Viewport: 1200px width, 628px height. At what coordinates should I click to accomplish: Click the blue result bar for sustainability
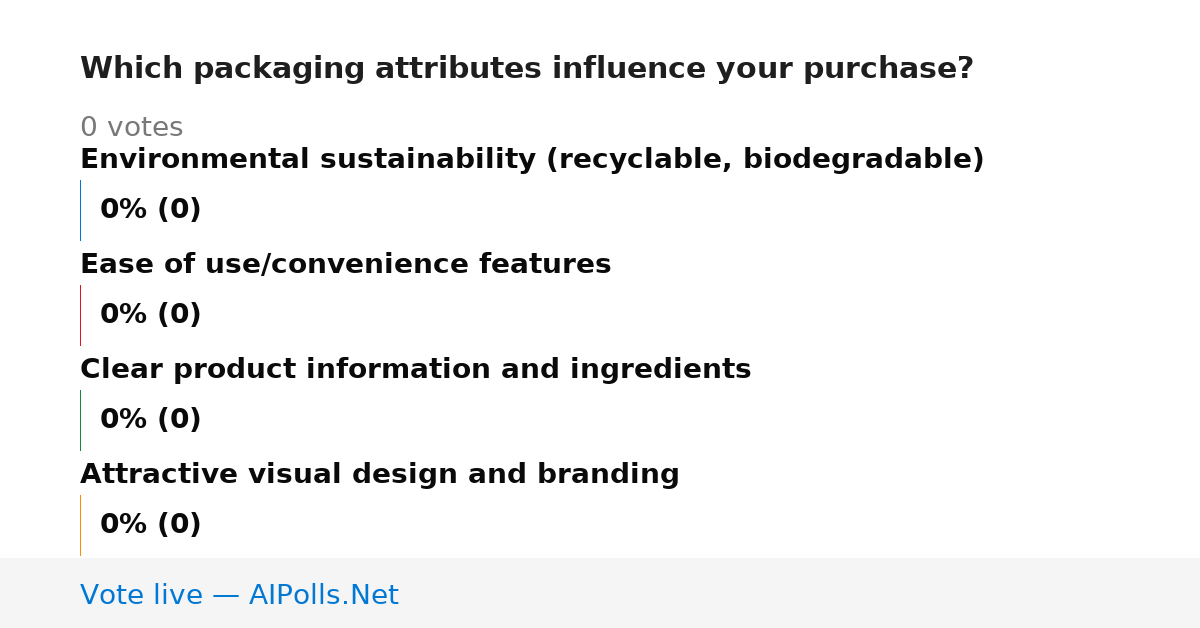tap(80, 210)
